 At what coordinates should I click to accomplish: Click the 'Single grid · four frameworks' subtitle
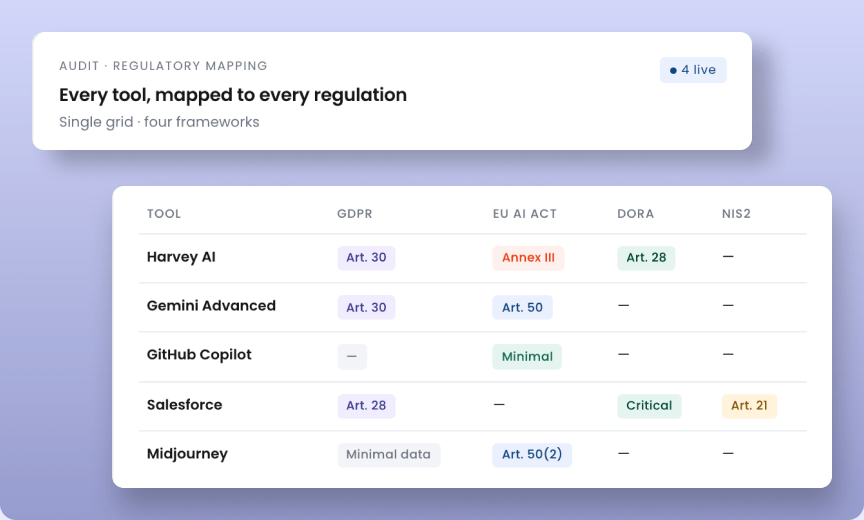159,122
